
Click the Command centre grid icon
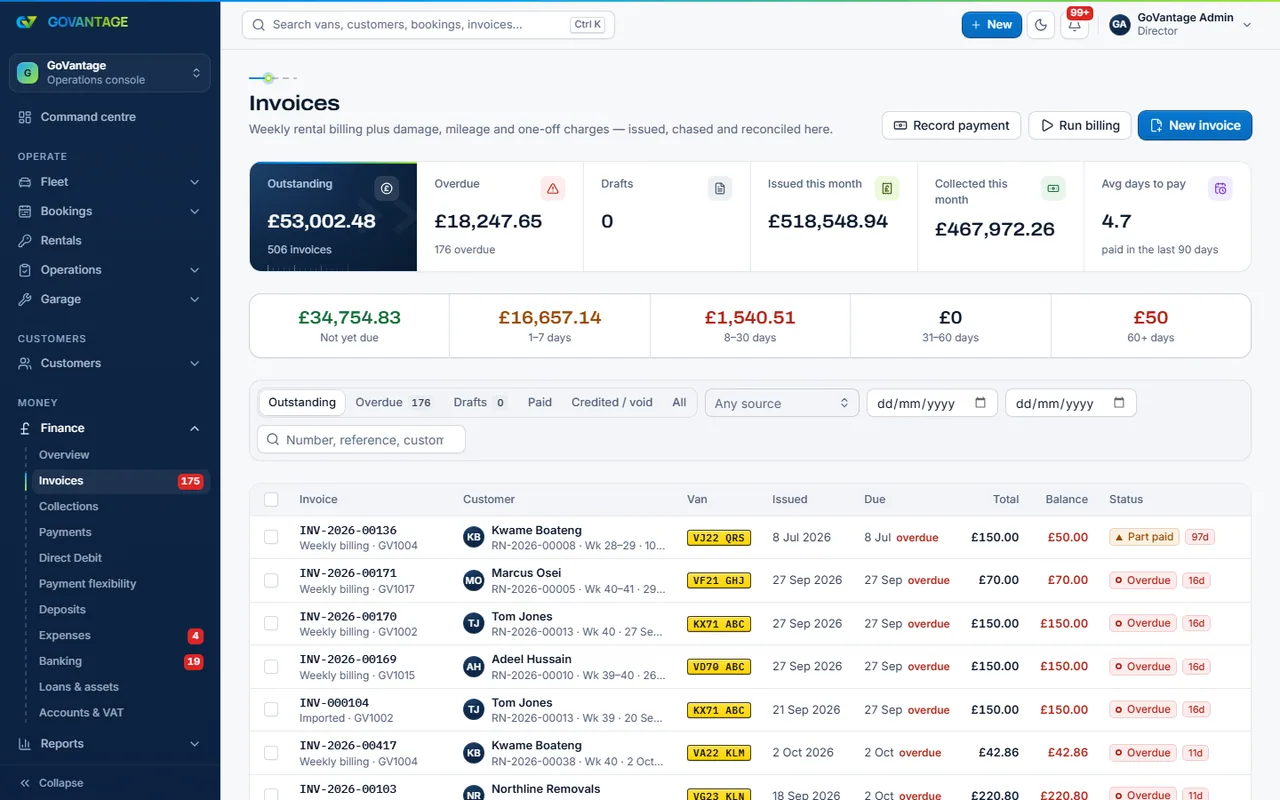click(25, 117)
